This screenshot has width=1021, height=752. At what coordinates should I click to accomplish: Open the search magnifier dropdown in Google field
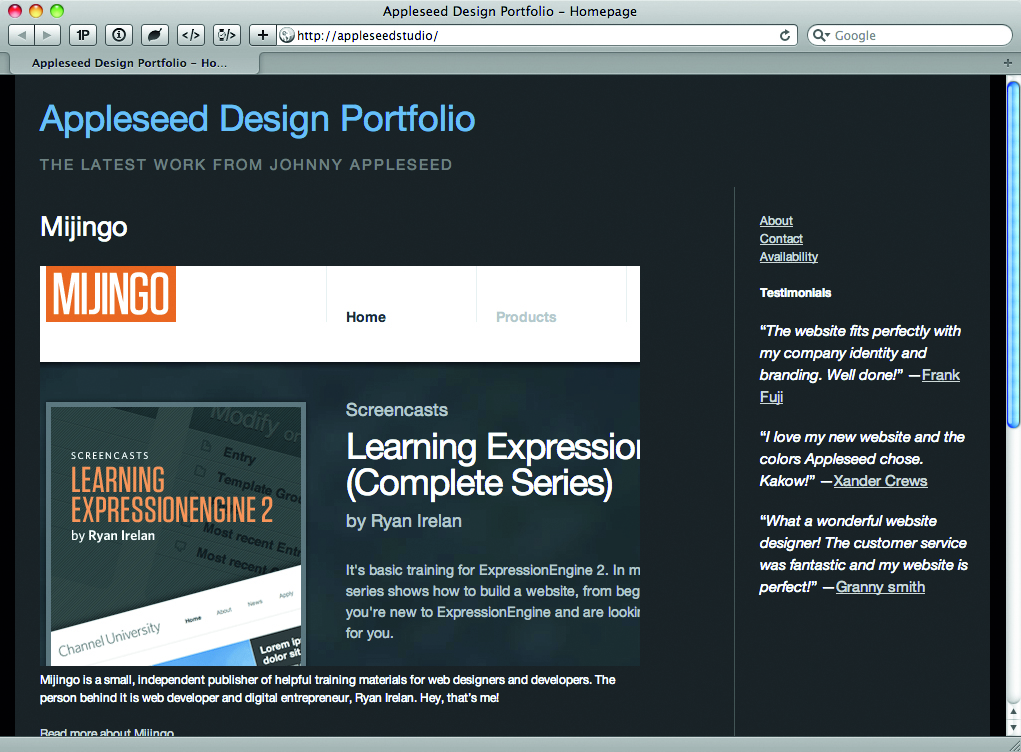coord(821,35)
